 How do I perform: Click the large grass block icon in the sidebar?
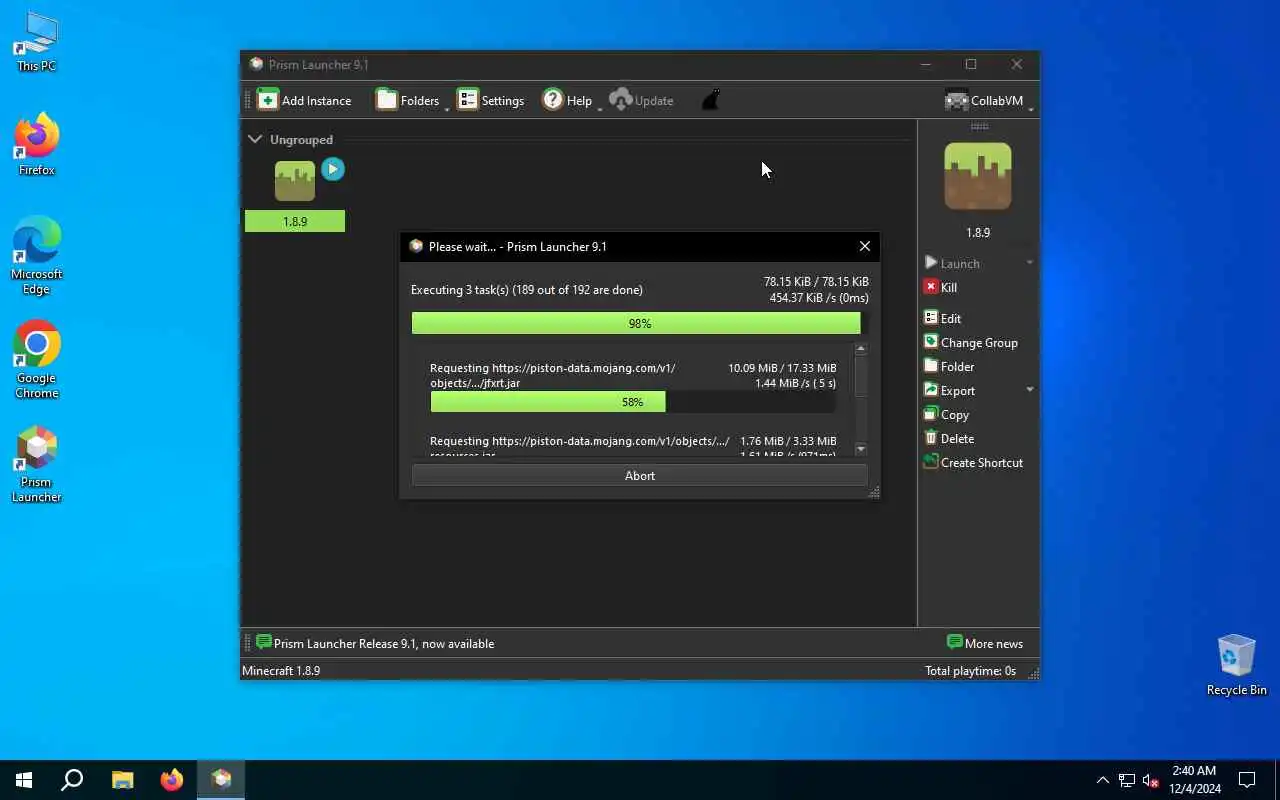(978, 176)
